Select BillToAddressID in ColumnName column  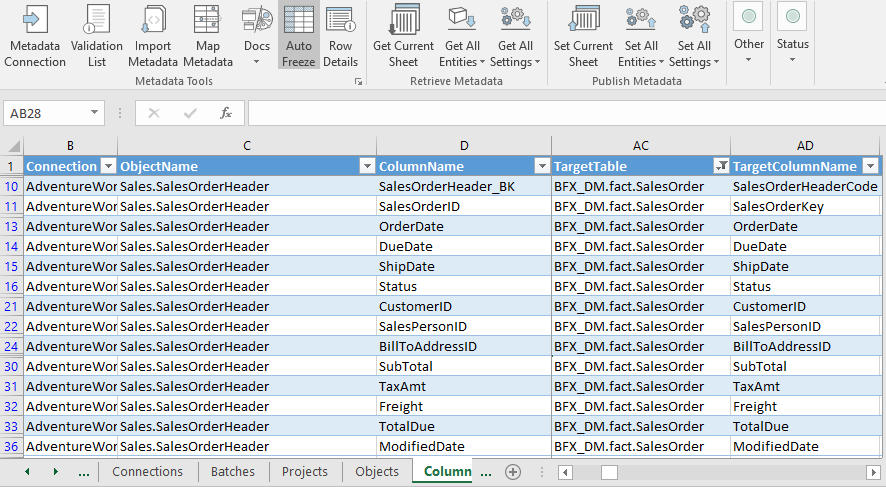click(464, 346)
